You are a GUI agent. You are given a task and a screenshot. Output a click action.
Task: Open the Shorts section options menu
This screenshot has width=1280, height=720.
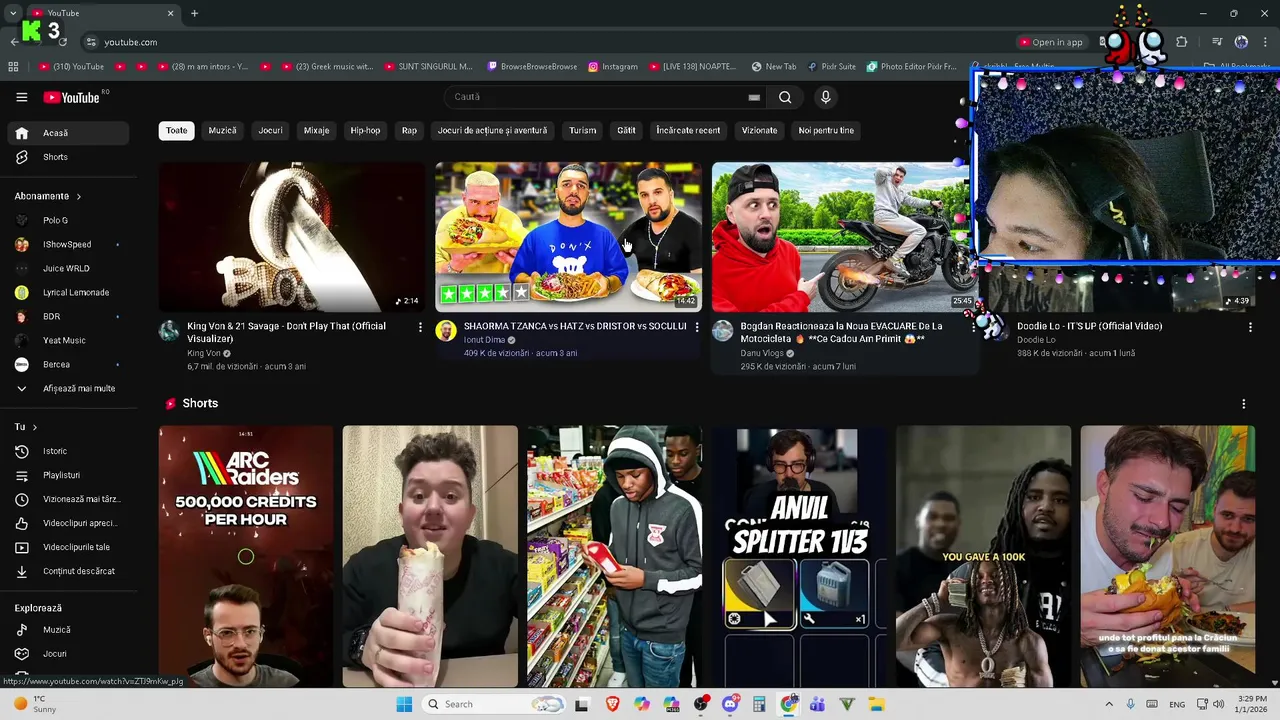pos(1244,404)
